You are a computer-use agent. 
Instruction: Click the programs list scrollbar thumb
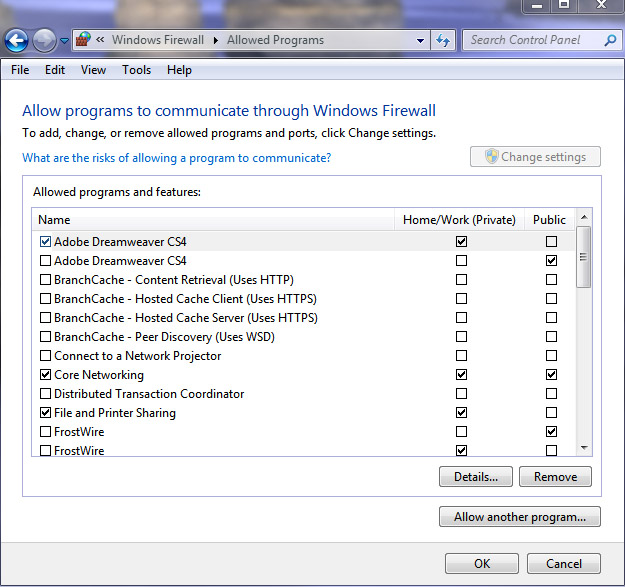(584, 257)
